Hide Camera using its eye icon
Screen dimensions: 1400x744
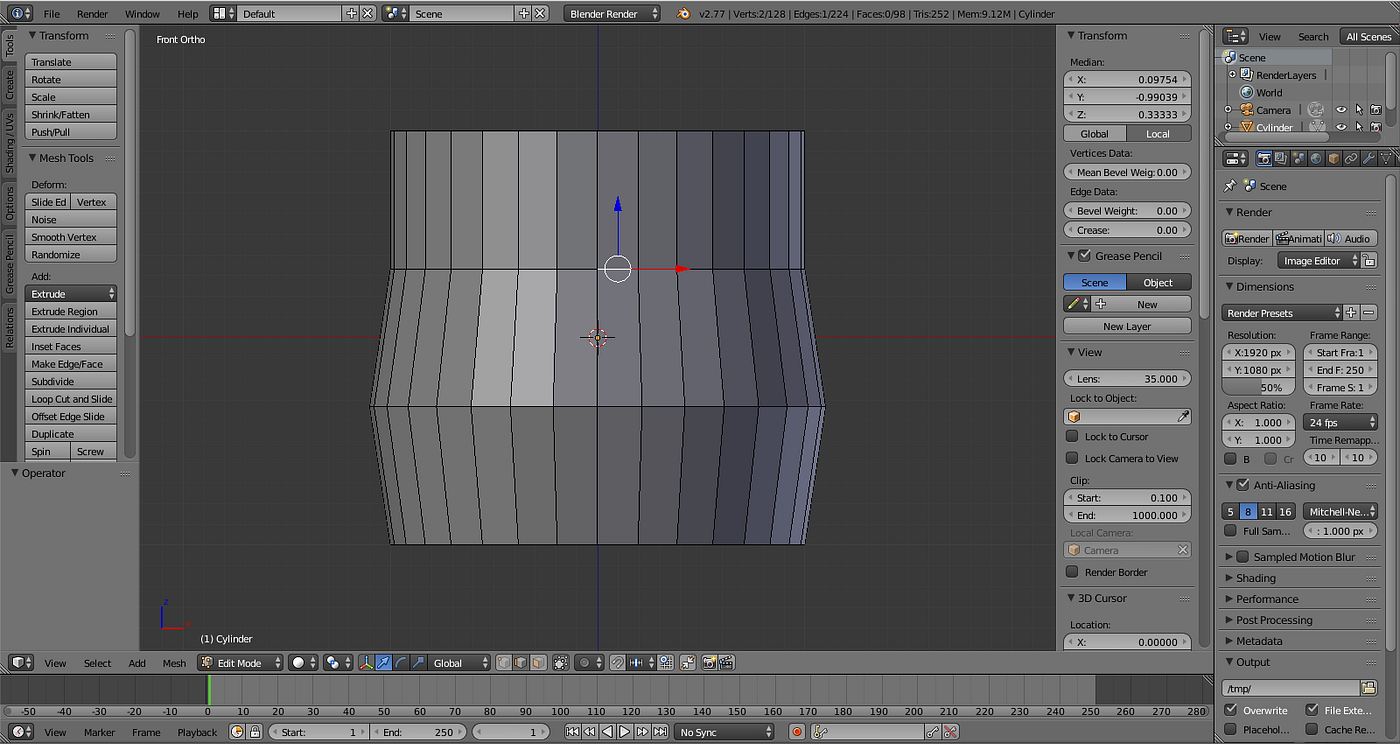pyautogui.click(x=1341, y=110)
